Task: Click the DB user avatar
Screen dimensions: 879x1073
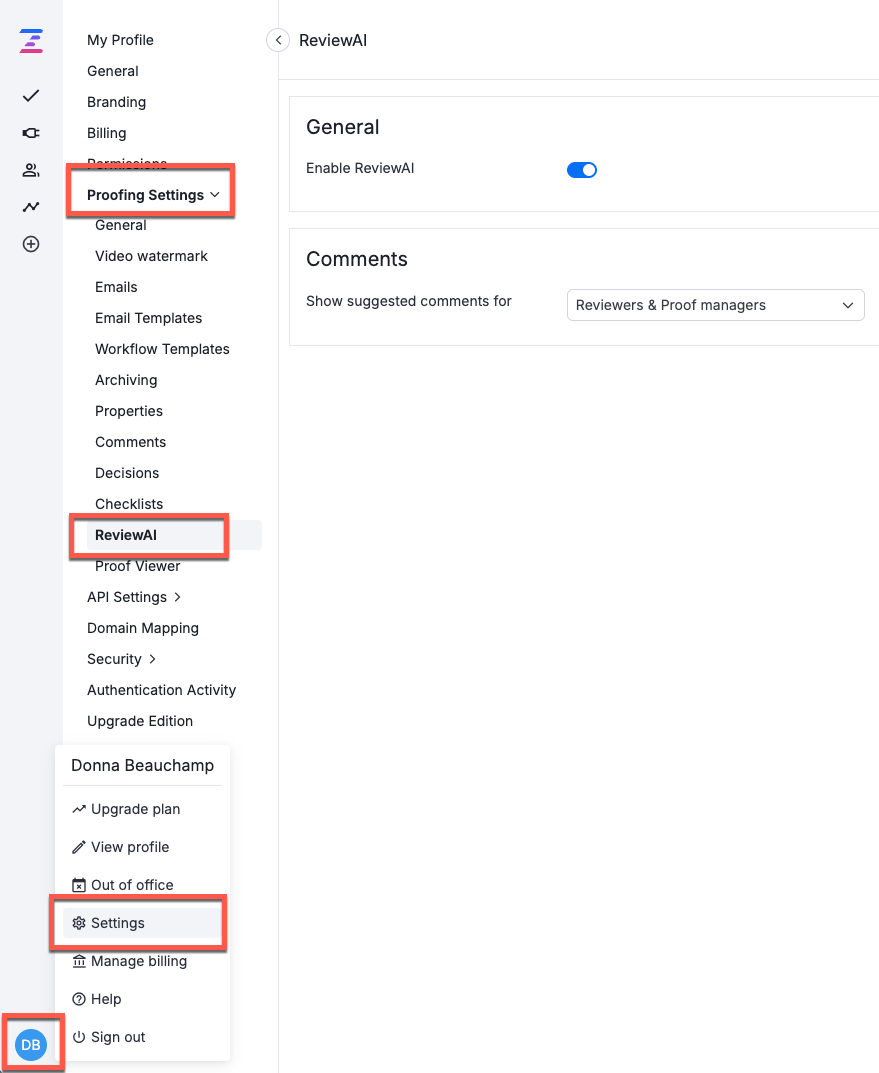Action: 31,1045
